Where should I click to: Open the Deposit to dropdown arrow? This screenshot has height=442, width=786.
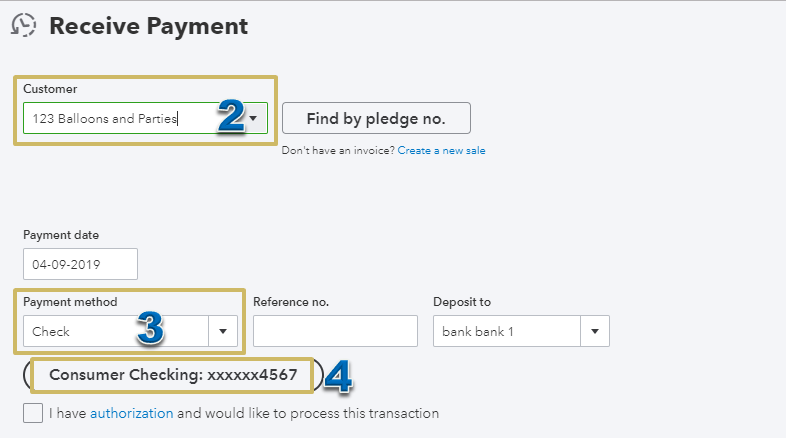tap(594, 331)
